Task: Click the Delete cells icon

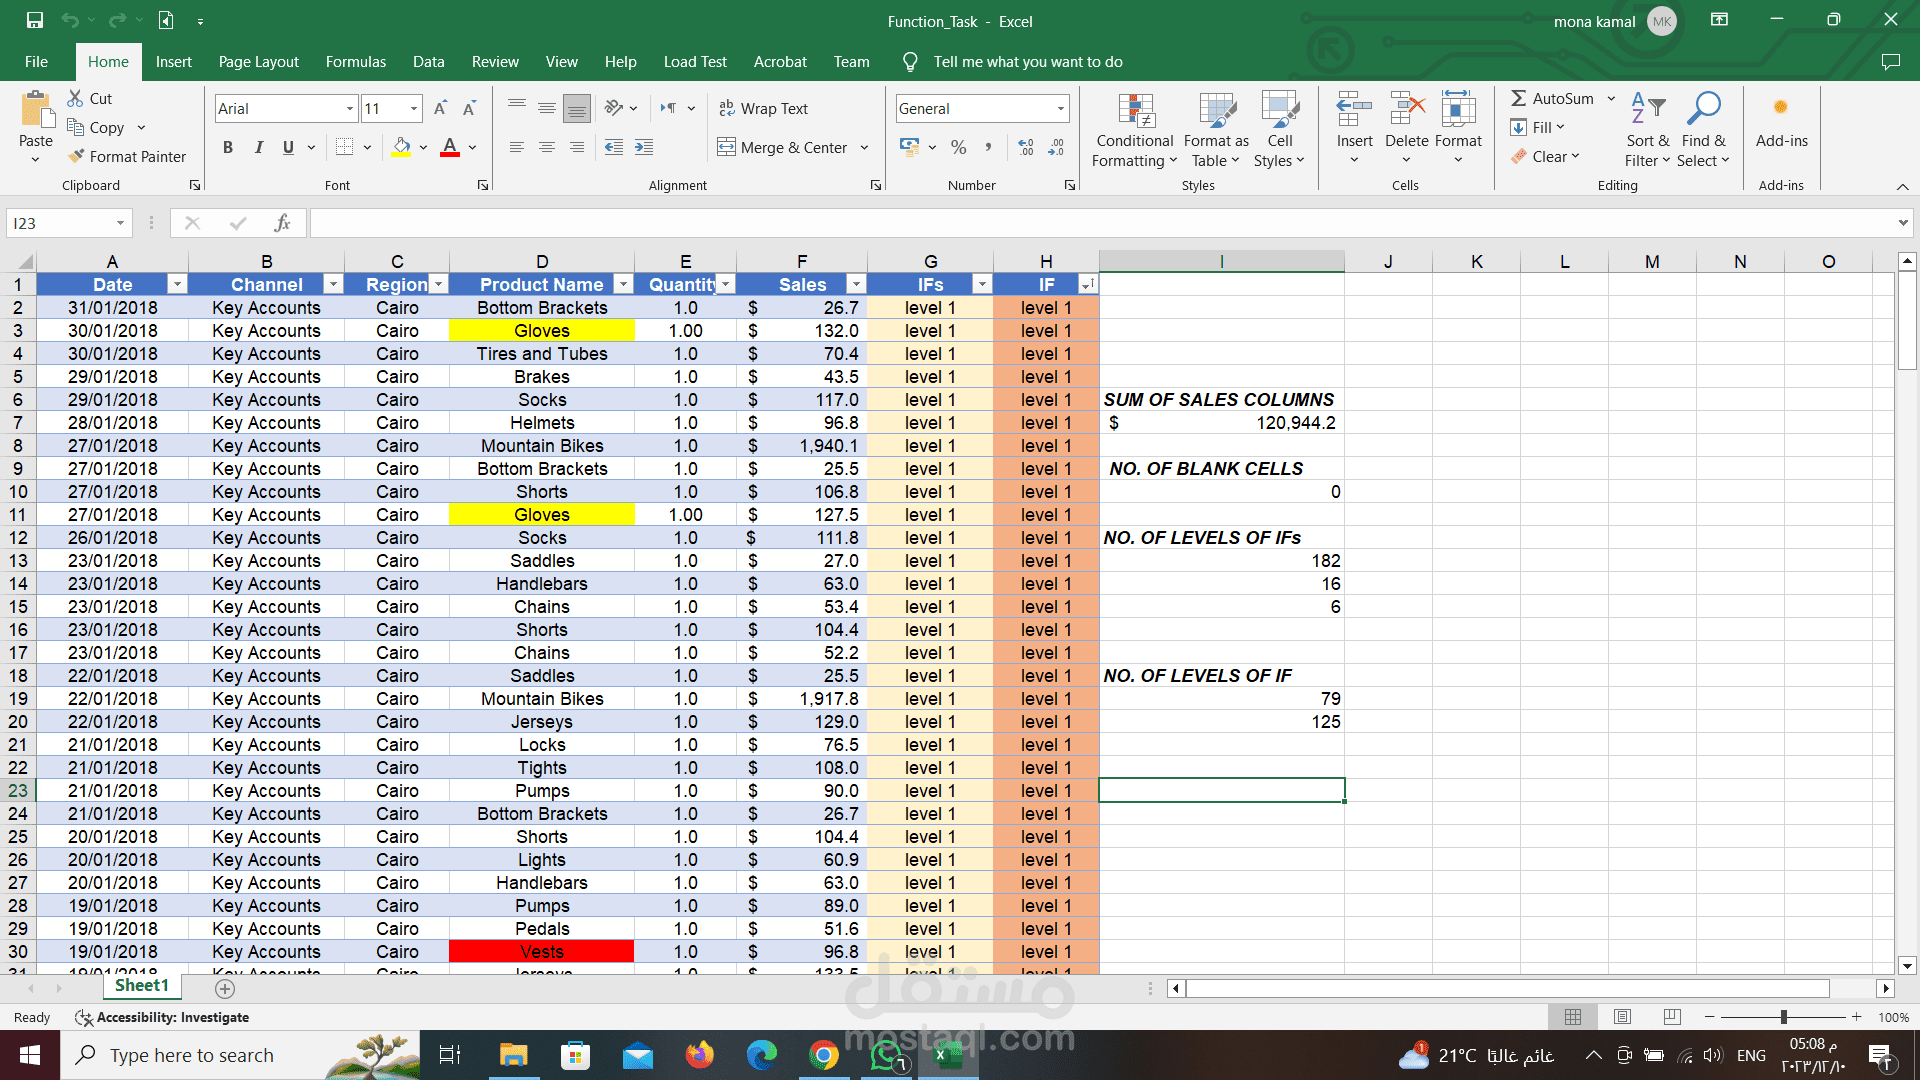Action: tap(1406, 108)
